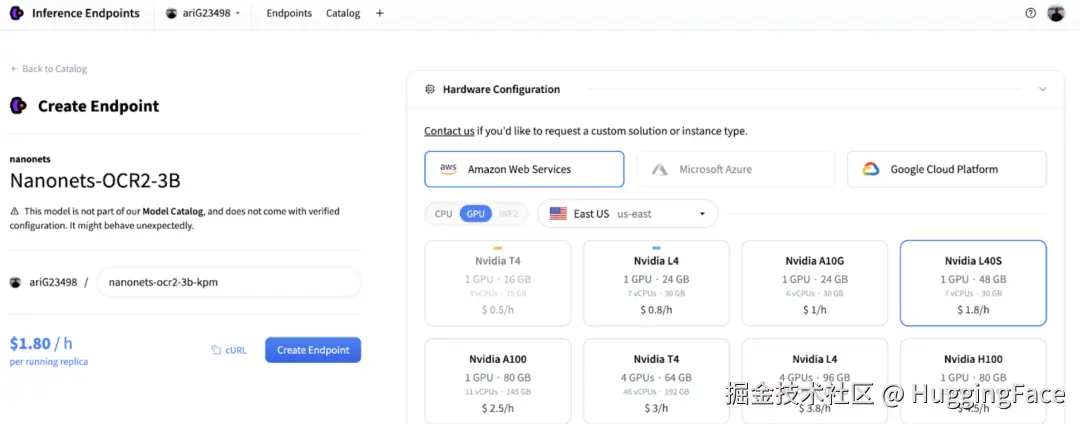Switch accelerator type to GPU
The width and height of the screenshot is (1080, 424).
(x=476, y=214)
